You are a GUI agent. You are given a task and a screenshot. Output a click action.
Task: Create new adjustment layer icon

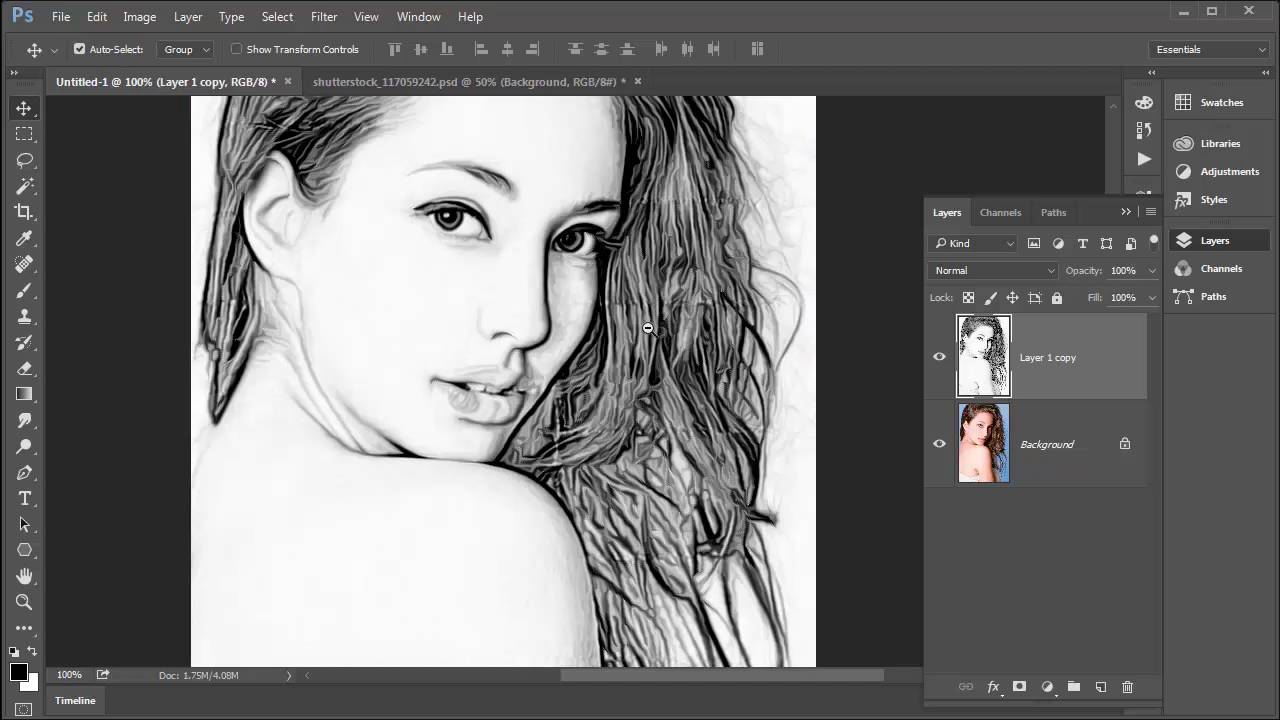click(1047, 687)
